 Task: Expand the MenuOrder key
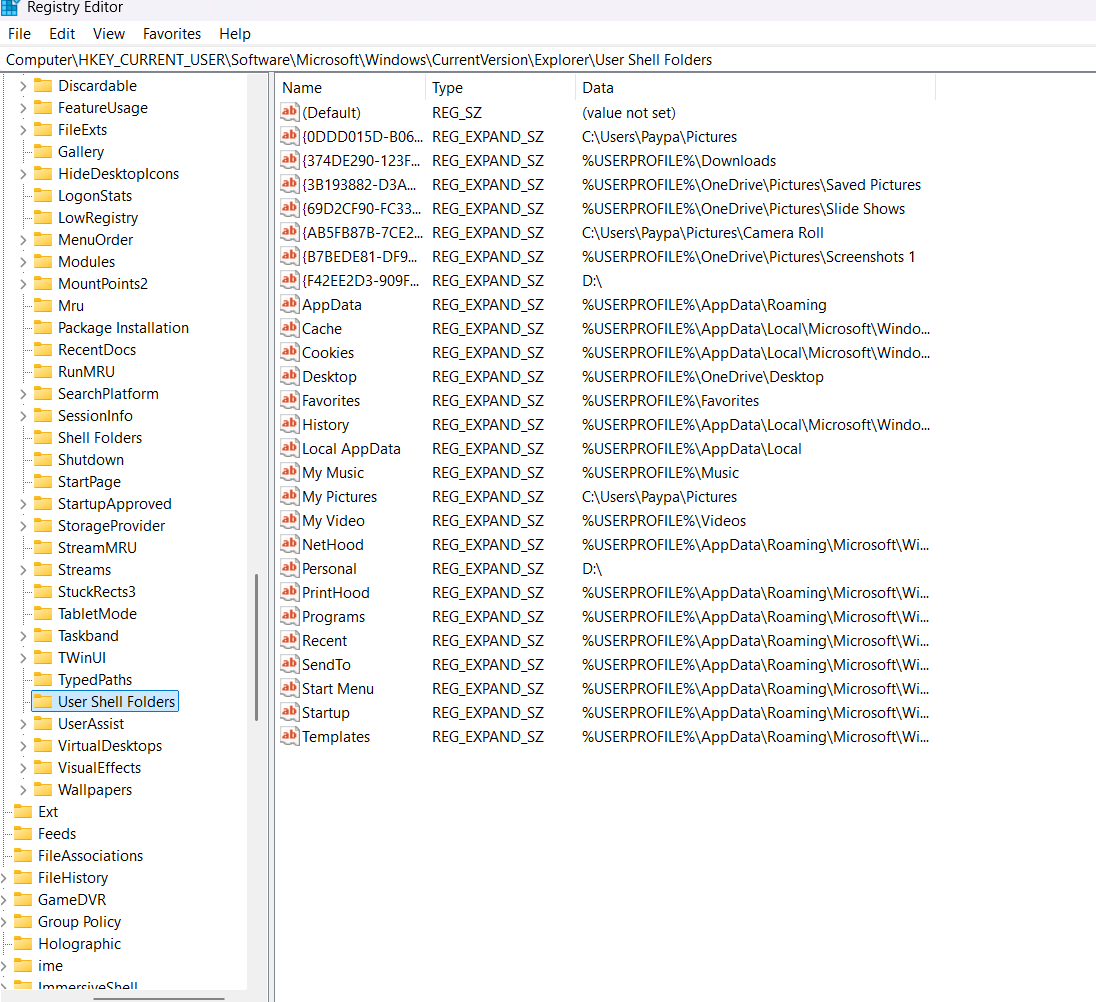tap(23, 240)
